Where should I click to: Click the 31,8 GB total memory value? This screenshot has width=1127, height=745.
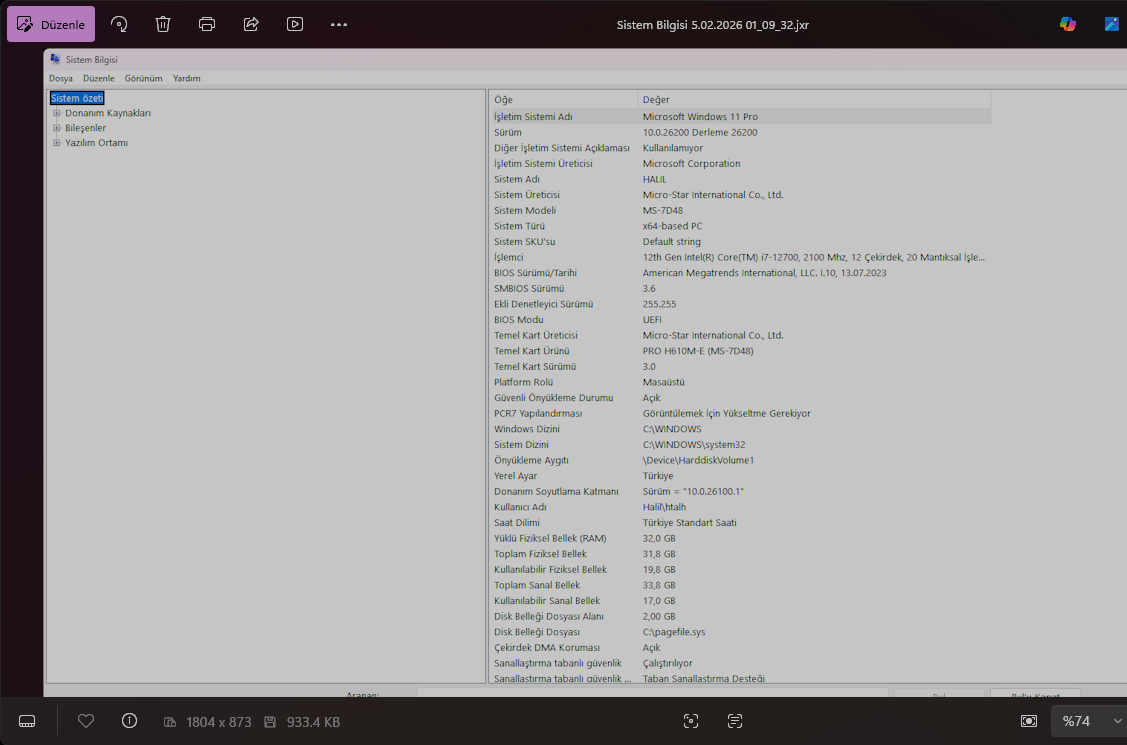point(659,554)
